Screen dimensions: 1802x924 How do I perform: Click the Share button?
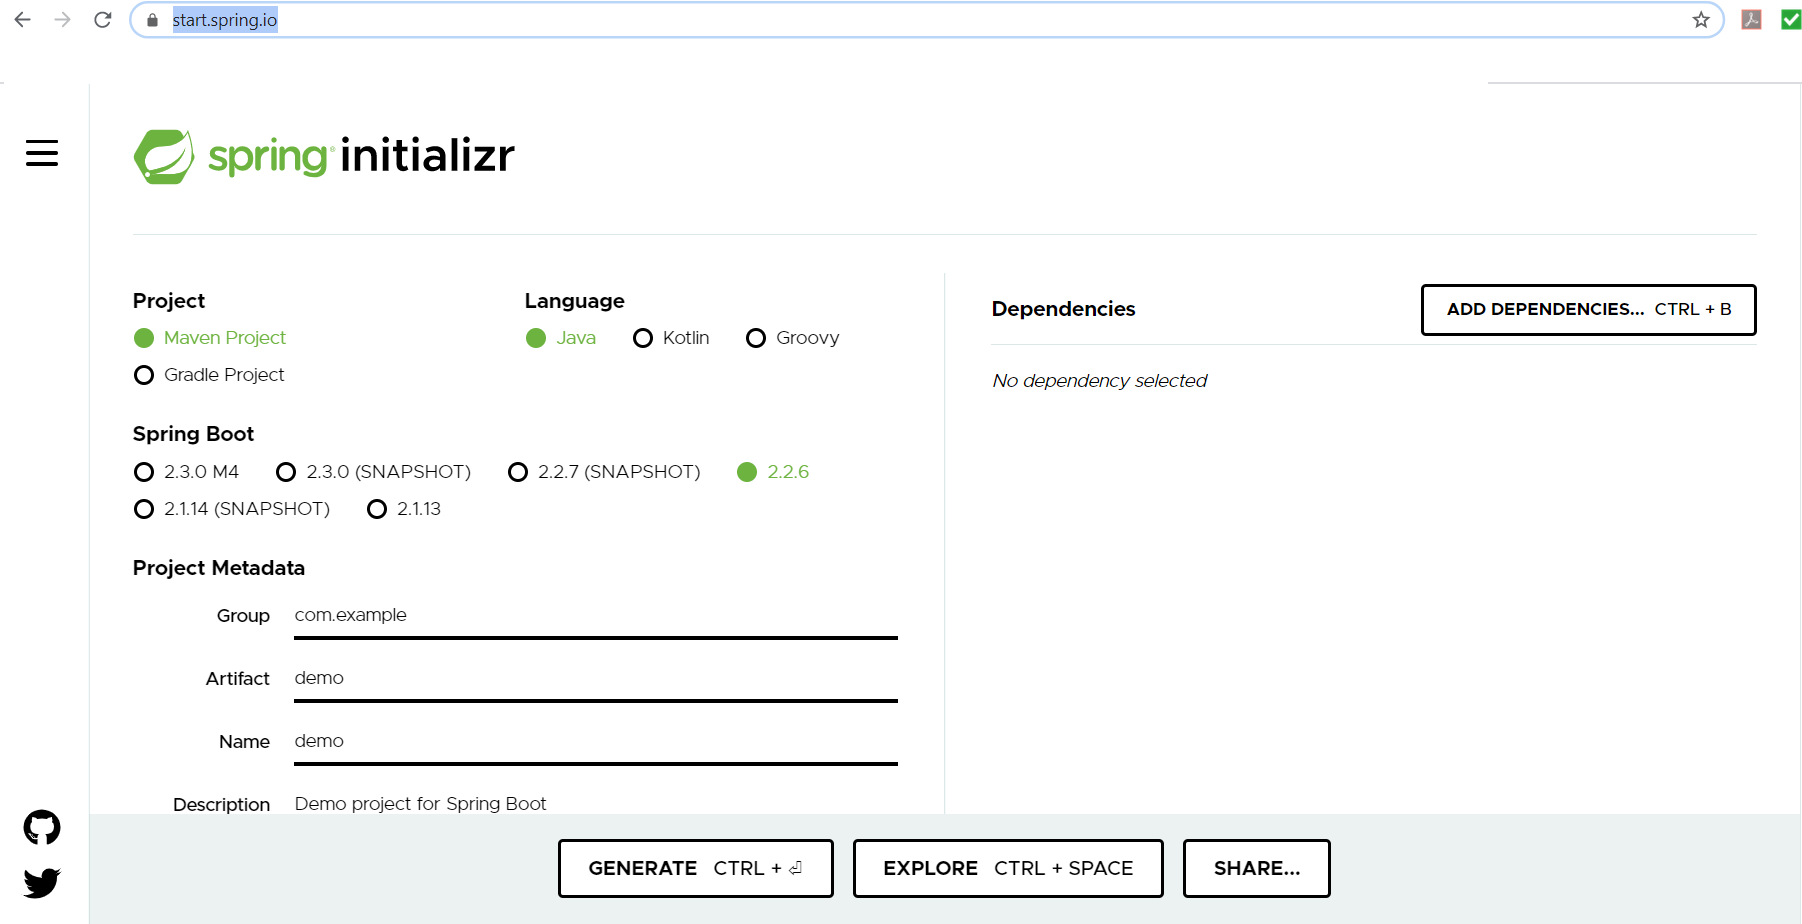[x=1256, y=868]
